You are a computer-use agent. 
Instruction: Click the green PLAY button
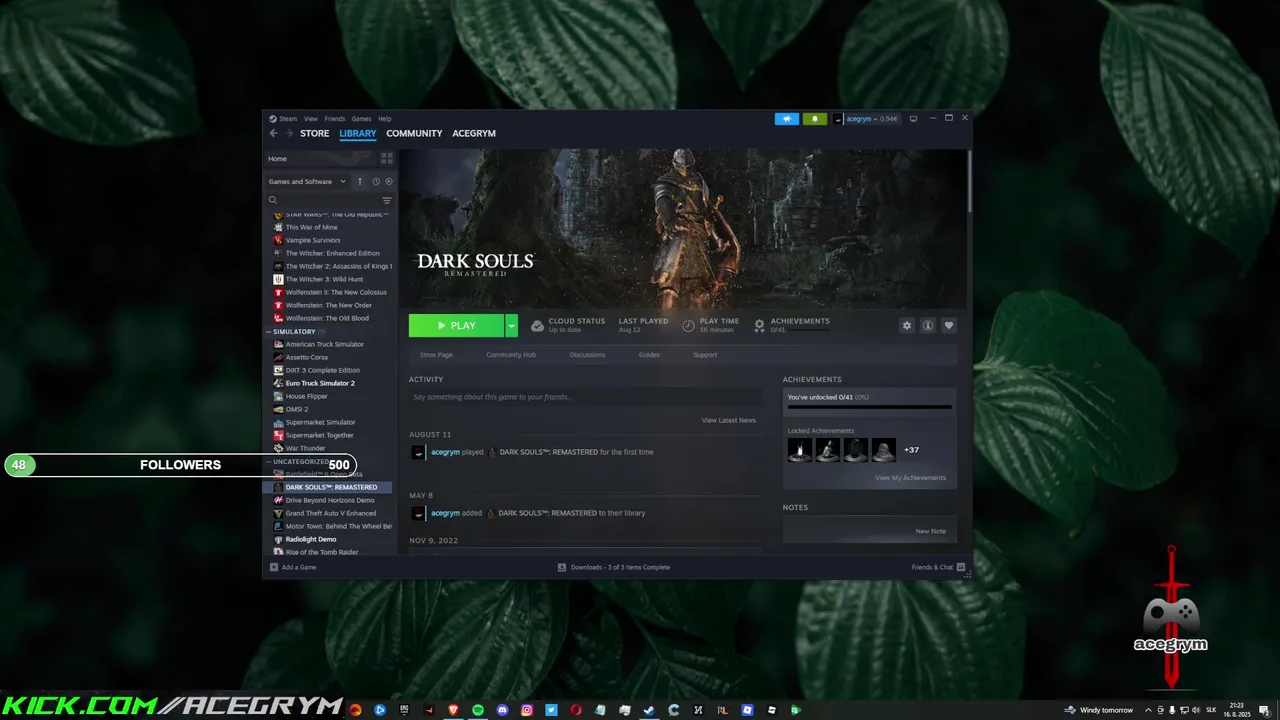point(457,325)
